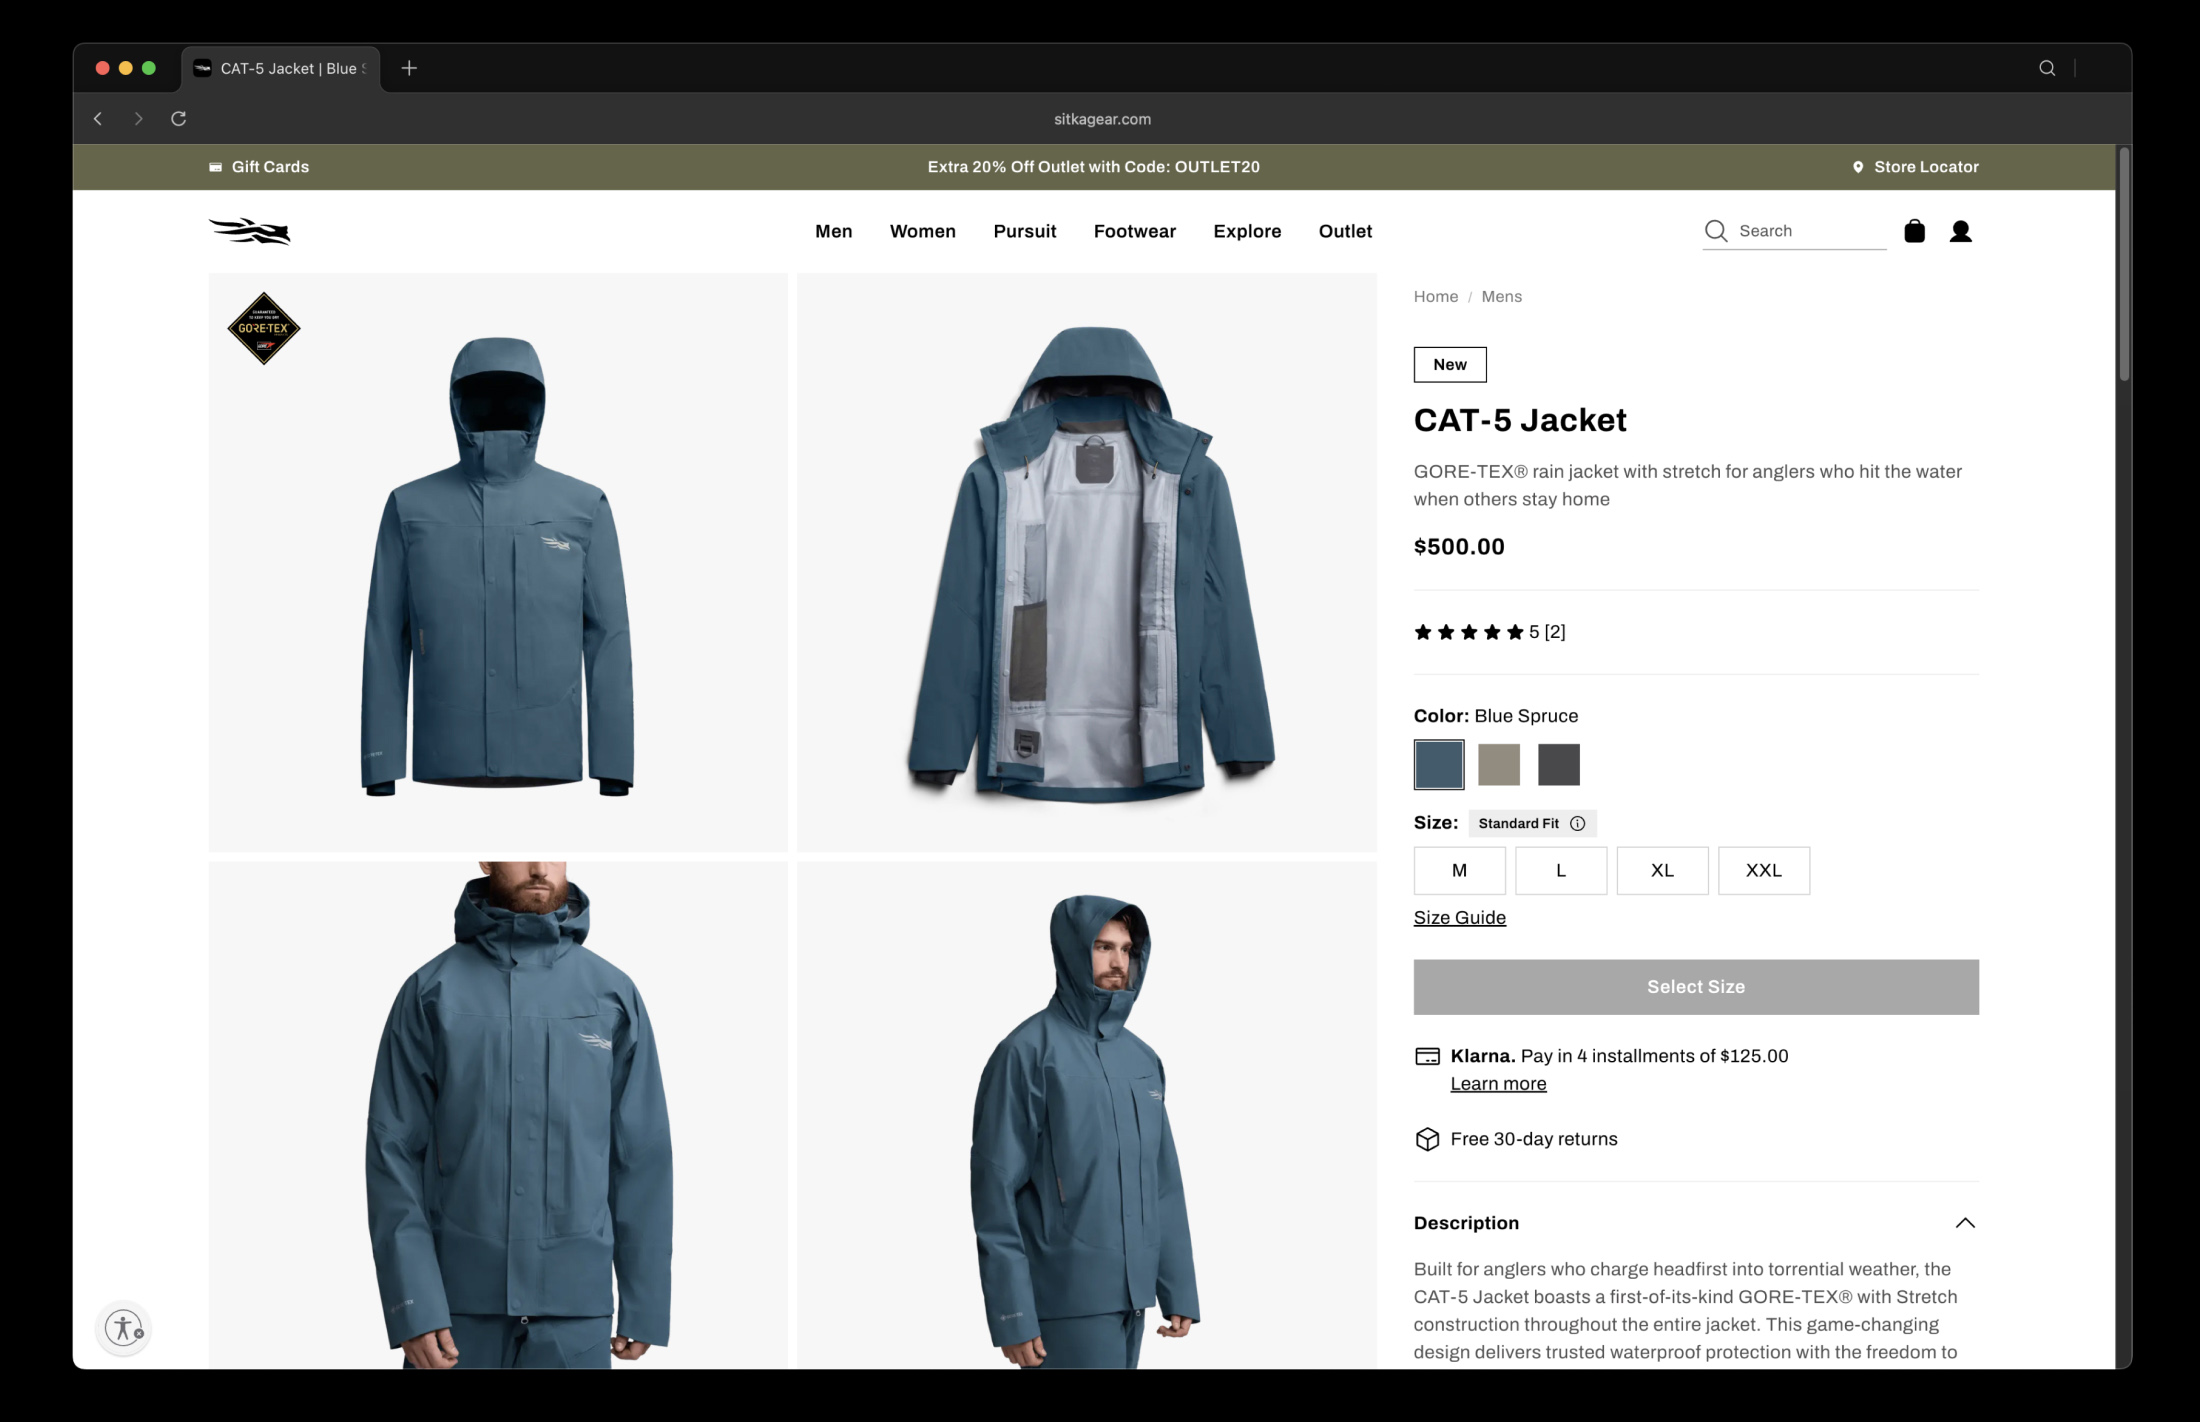The width and height of the screenshot is (2200, 1422).
Task: Click the browser reload icon
Action: 179,119
